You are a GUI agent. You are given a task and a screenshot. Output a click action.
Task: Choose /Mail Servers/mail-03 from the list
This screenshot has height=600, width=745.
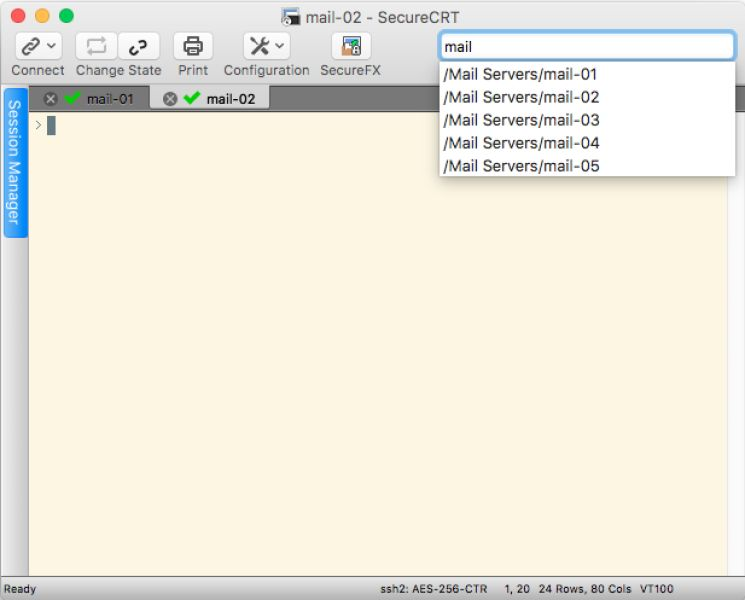(587, 120)
